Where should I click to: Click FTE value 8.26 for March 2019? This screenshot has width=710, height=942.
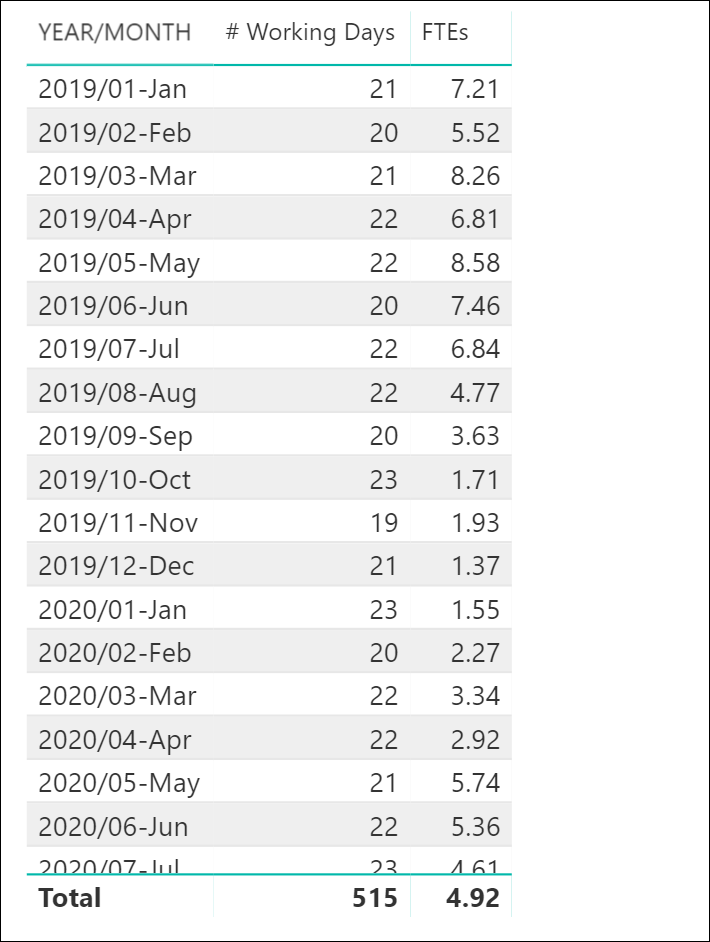(475, 175)
